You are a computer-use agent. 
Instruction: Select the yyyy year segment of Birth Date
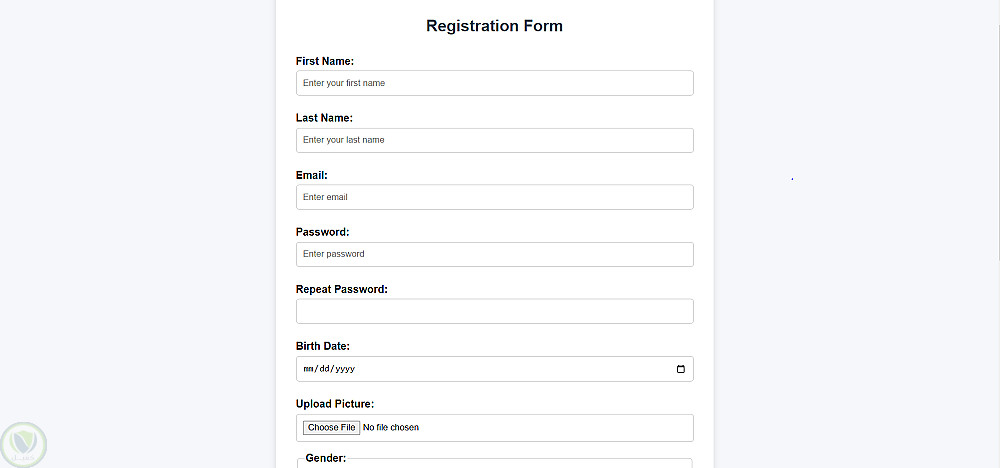pyautogui.click(x=345, y=369)
